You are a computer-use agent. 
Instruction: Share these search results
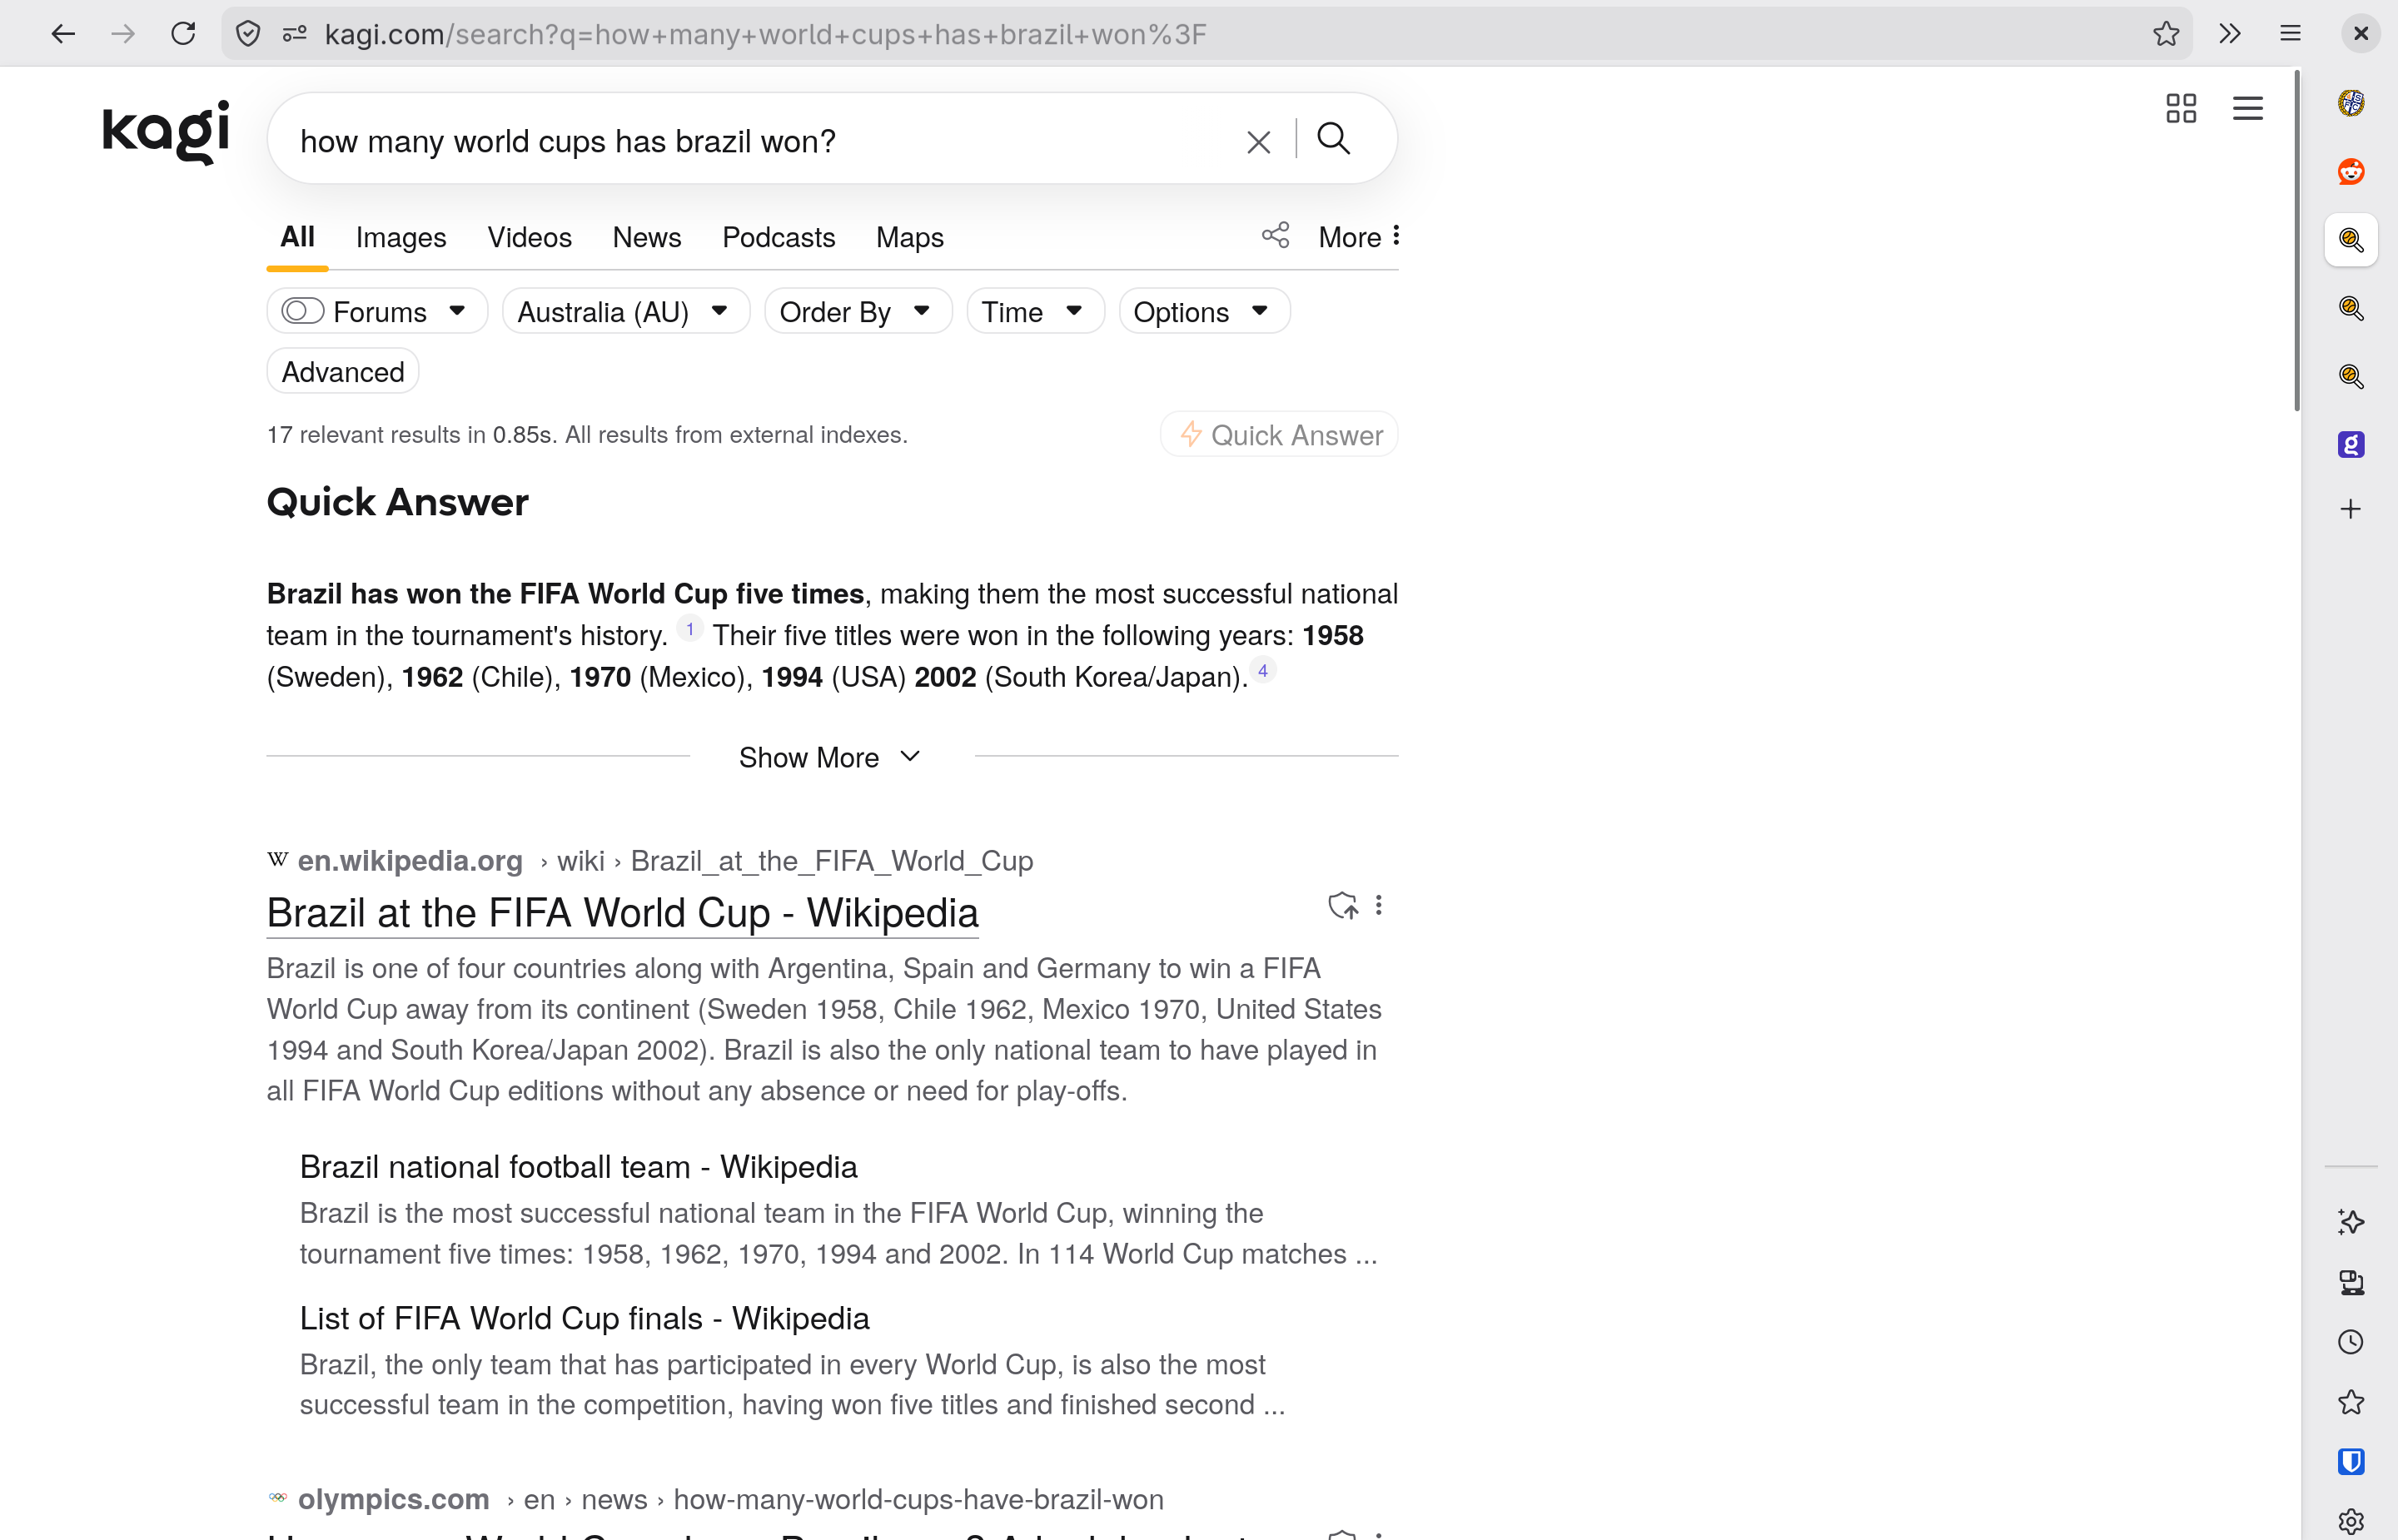1275,235
